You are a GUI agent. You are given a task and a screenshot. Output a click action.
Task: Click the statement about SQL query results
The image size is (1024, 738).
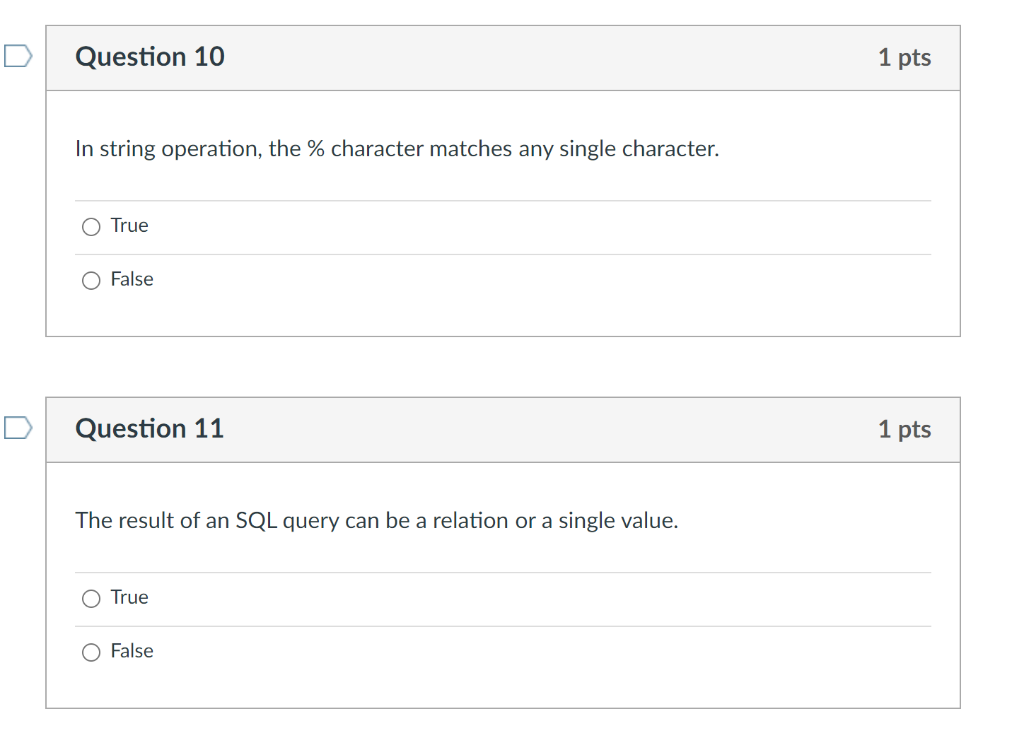(x=377, y=520)
